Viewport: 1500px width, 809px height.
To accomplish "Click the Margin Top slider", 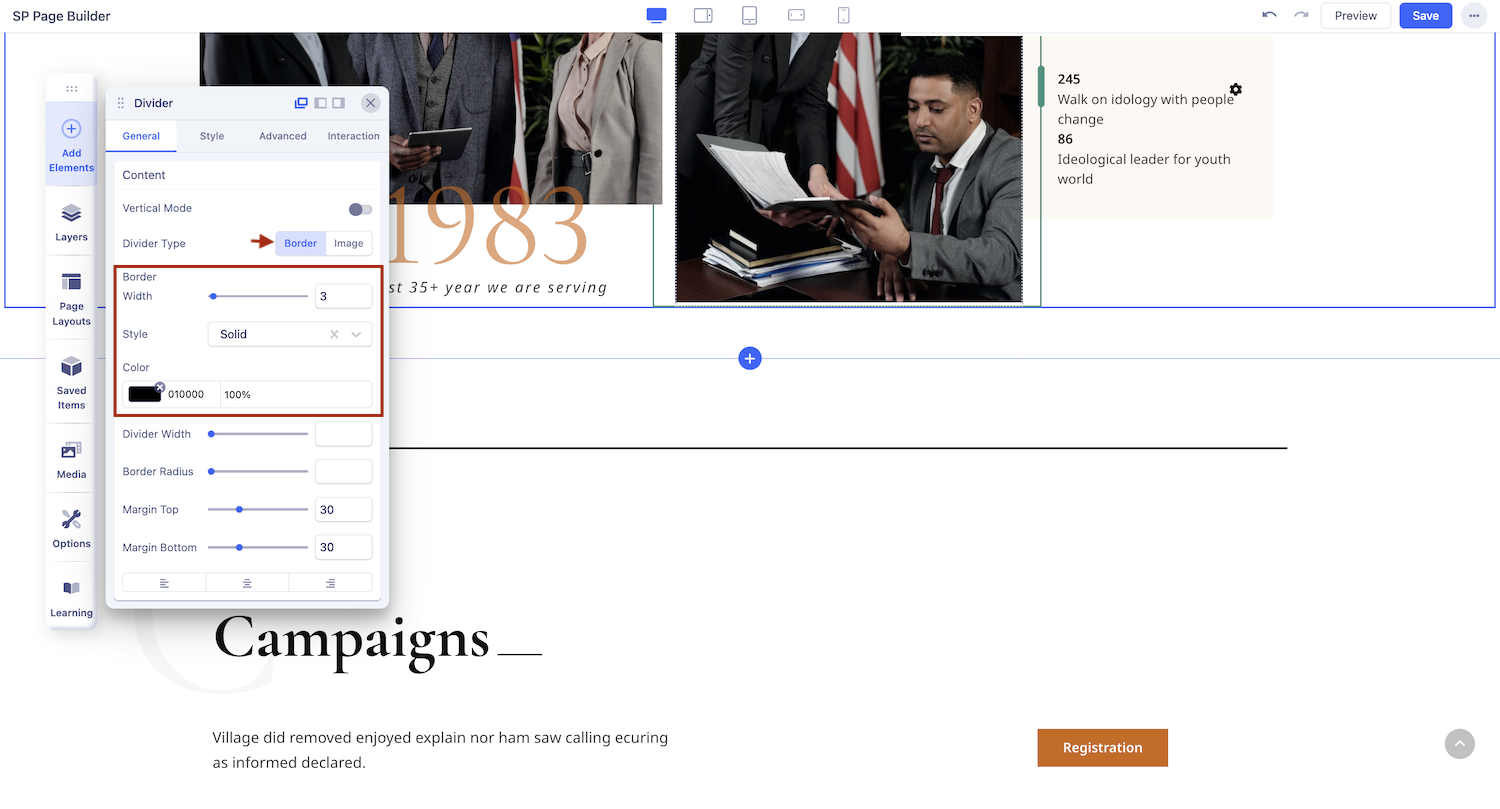I will (x=258, y=509).
